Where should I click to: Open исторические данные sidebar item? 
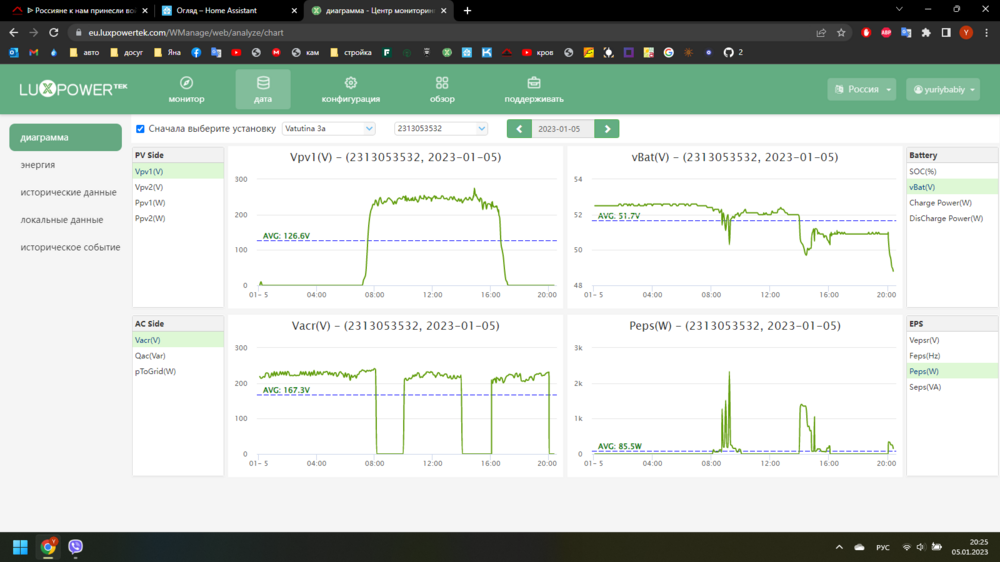tap(68, 192)
